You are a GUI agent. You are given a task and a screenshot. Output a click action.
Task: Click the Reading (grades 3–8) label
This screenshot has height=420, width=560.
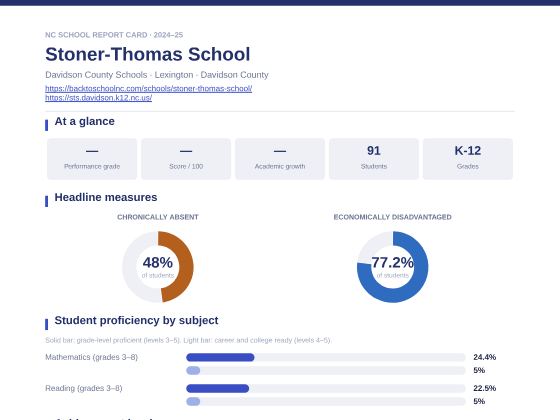[84, 388]
